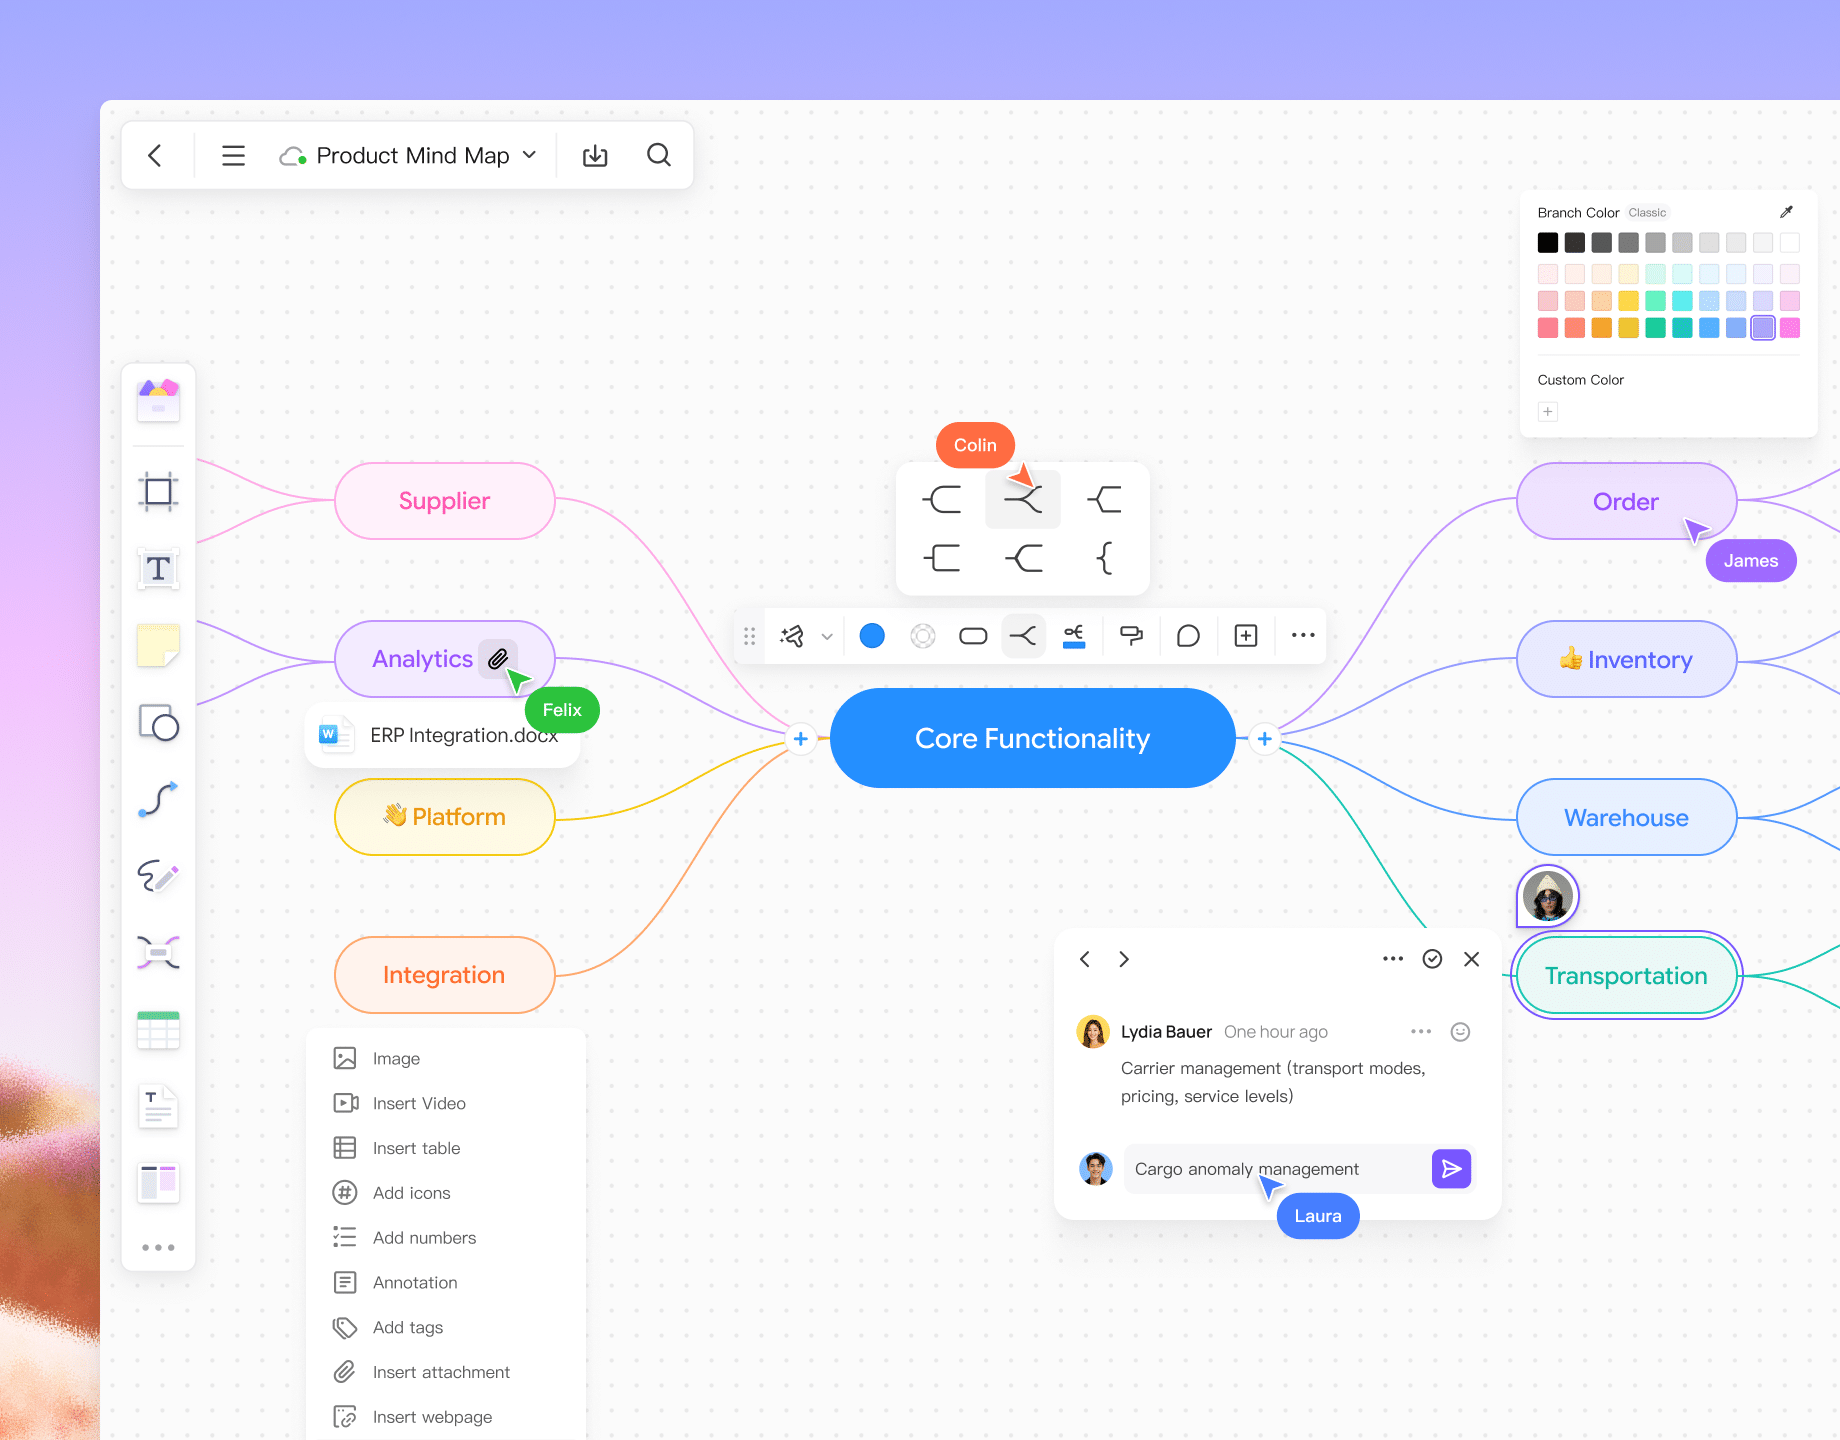
Task: Pick the freehand pen tool from the sidebar
Action: pos(158,877)
